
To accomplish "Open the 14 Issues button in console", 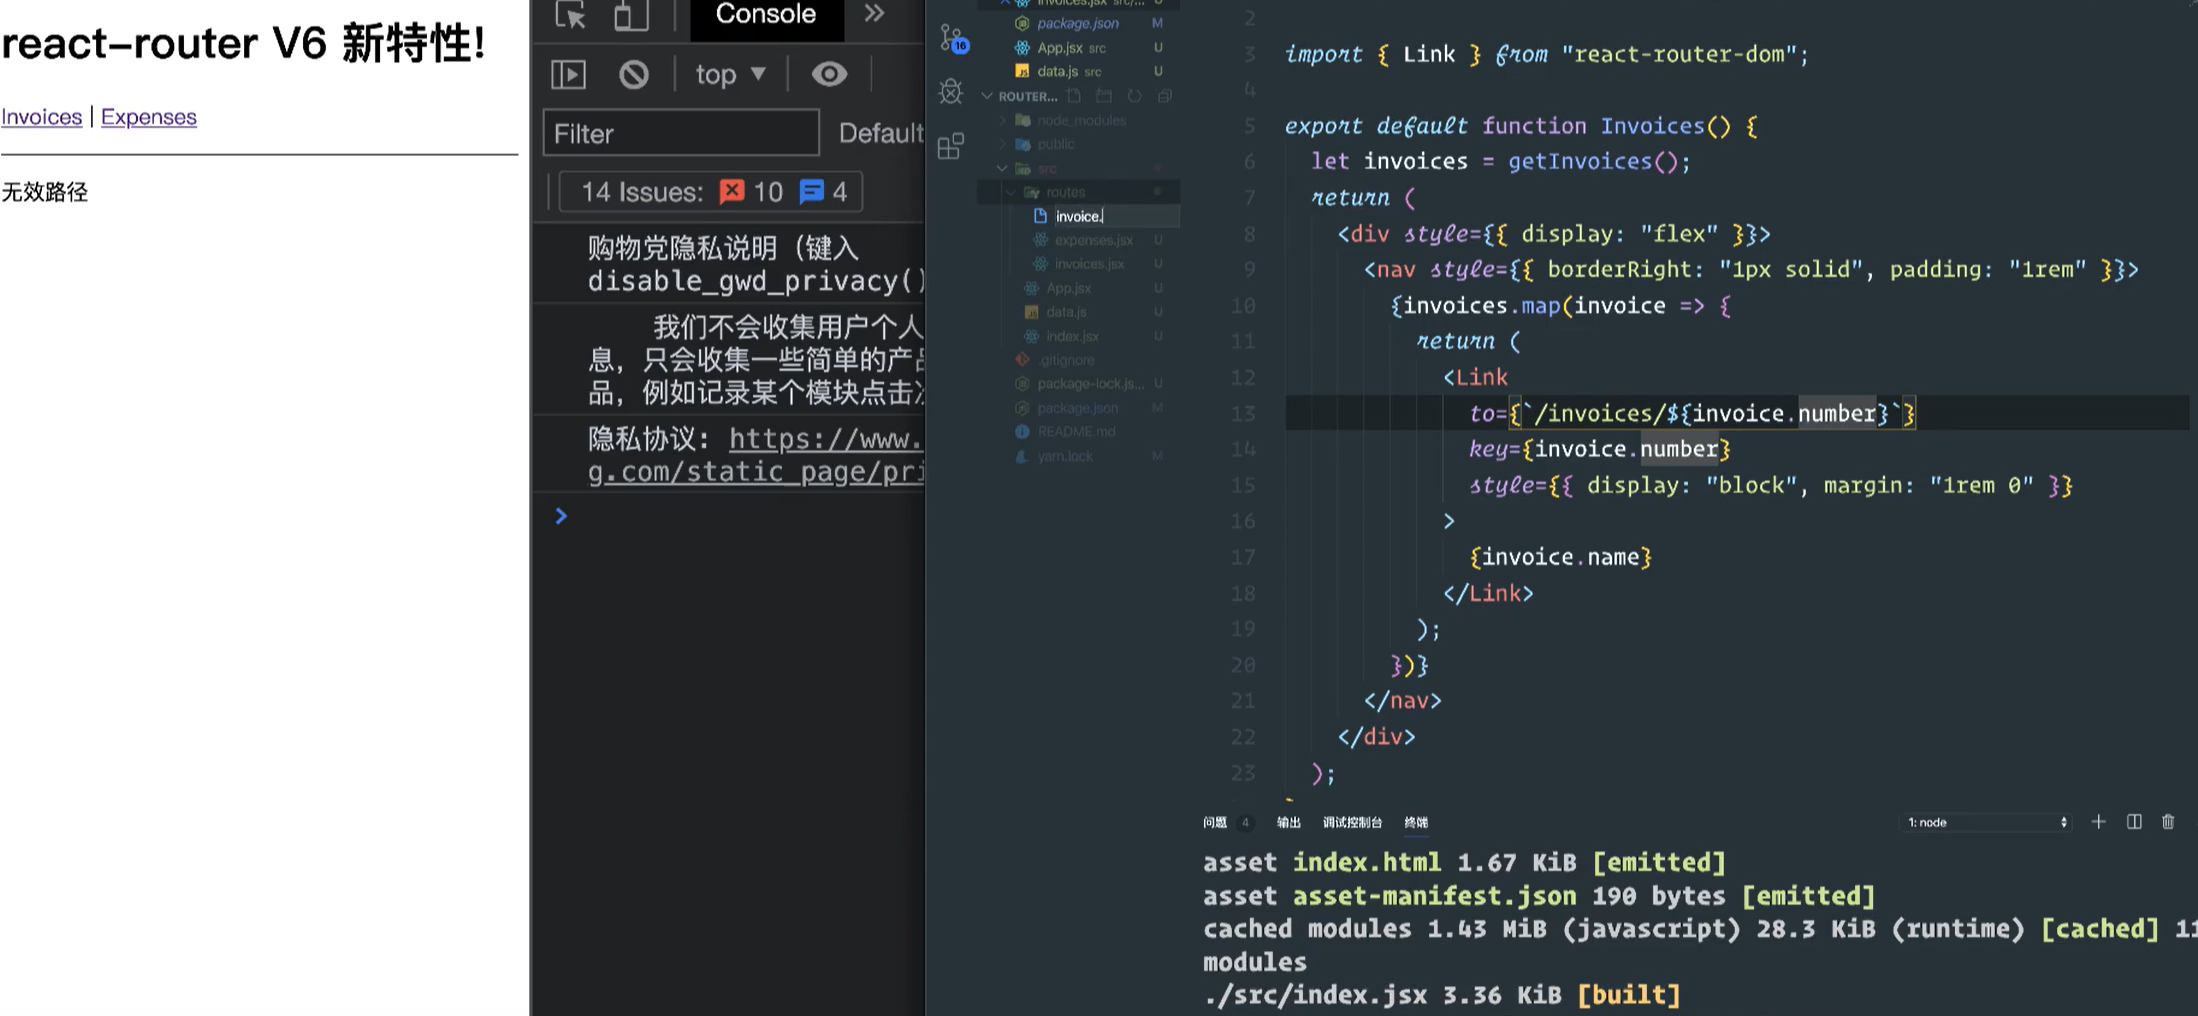I will tap(710, 192).
